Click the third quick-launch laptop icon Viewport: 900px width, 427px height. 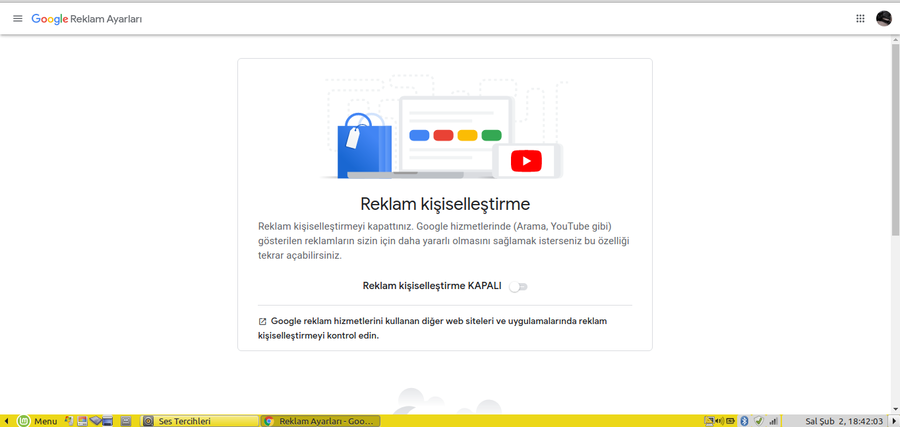[x=95, y=420]
